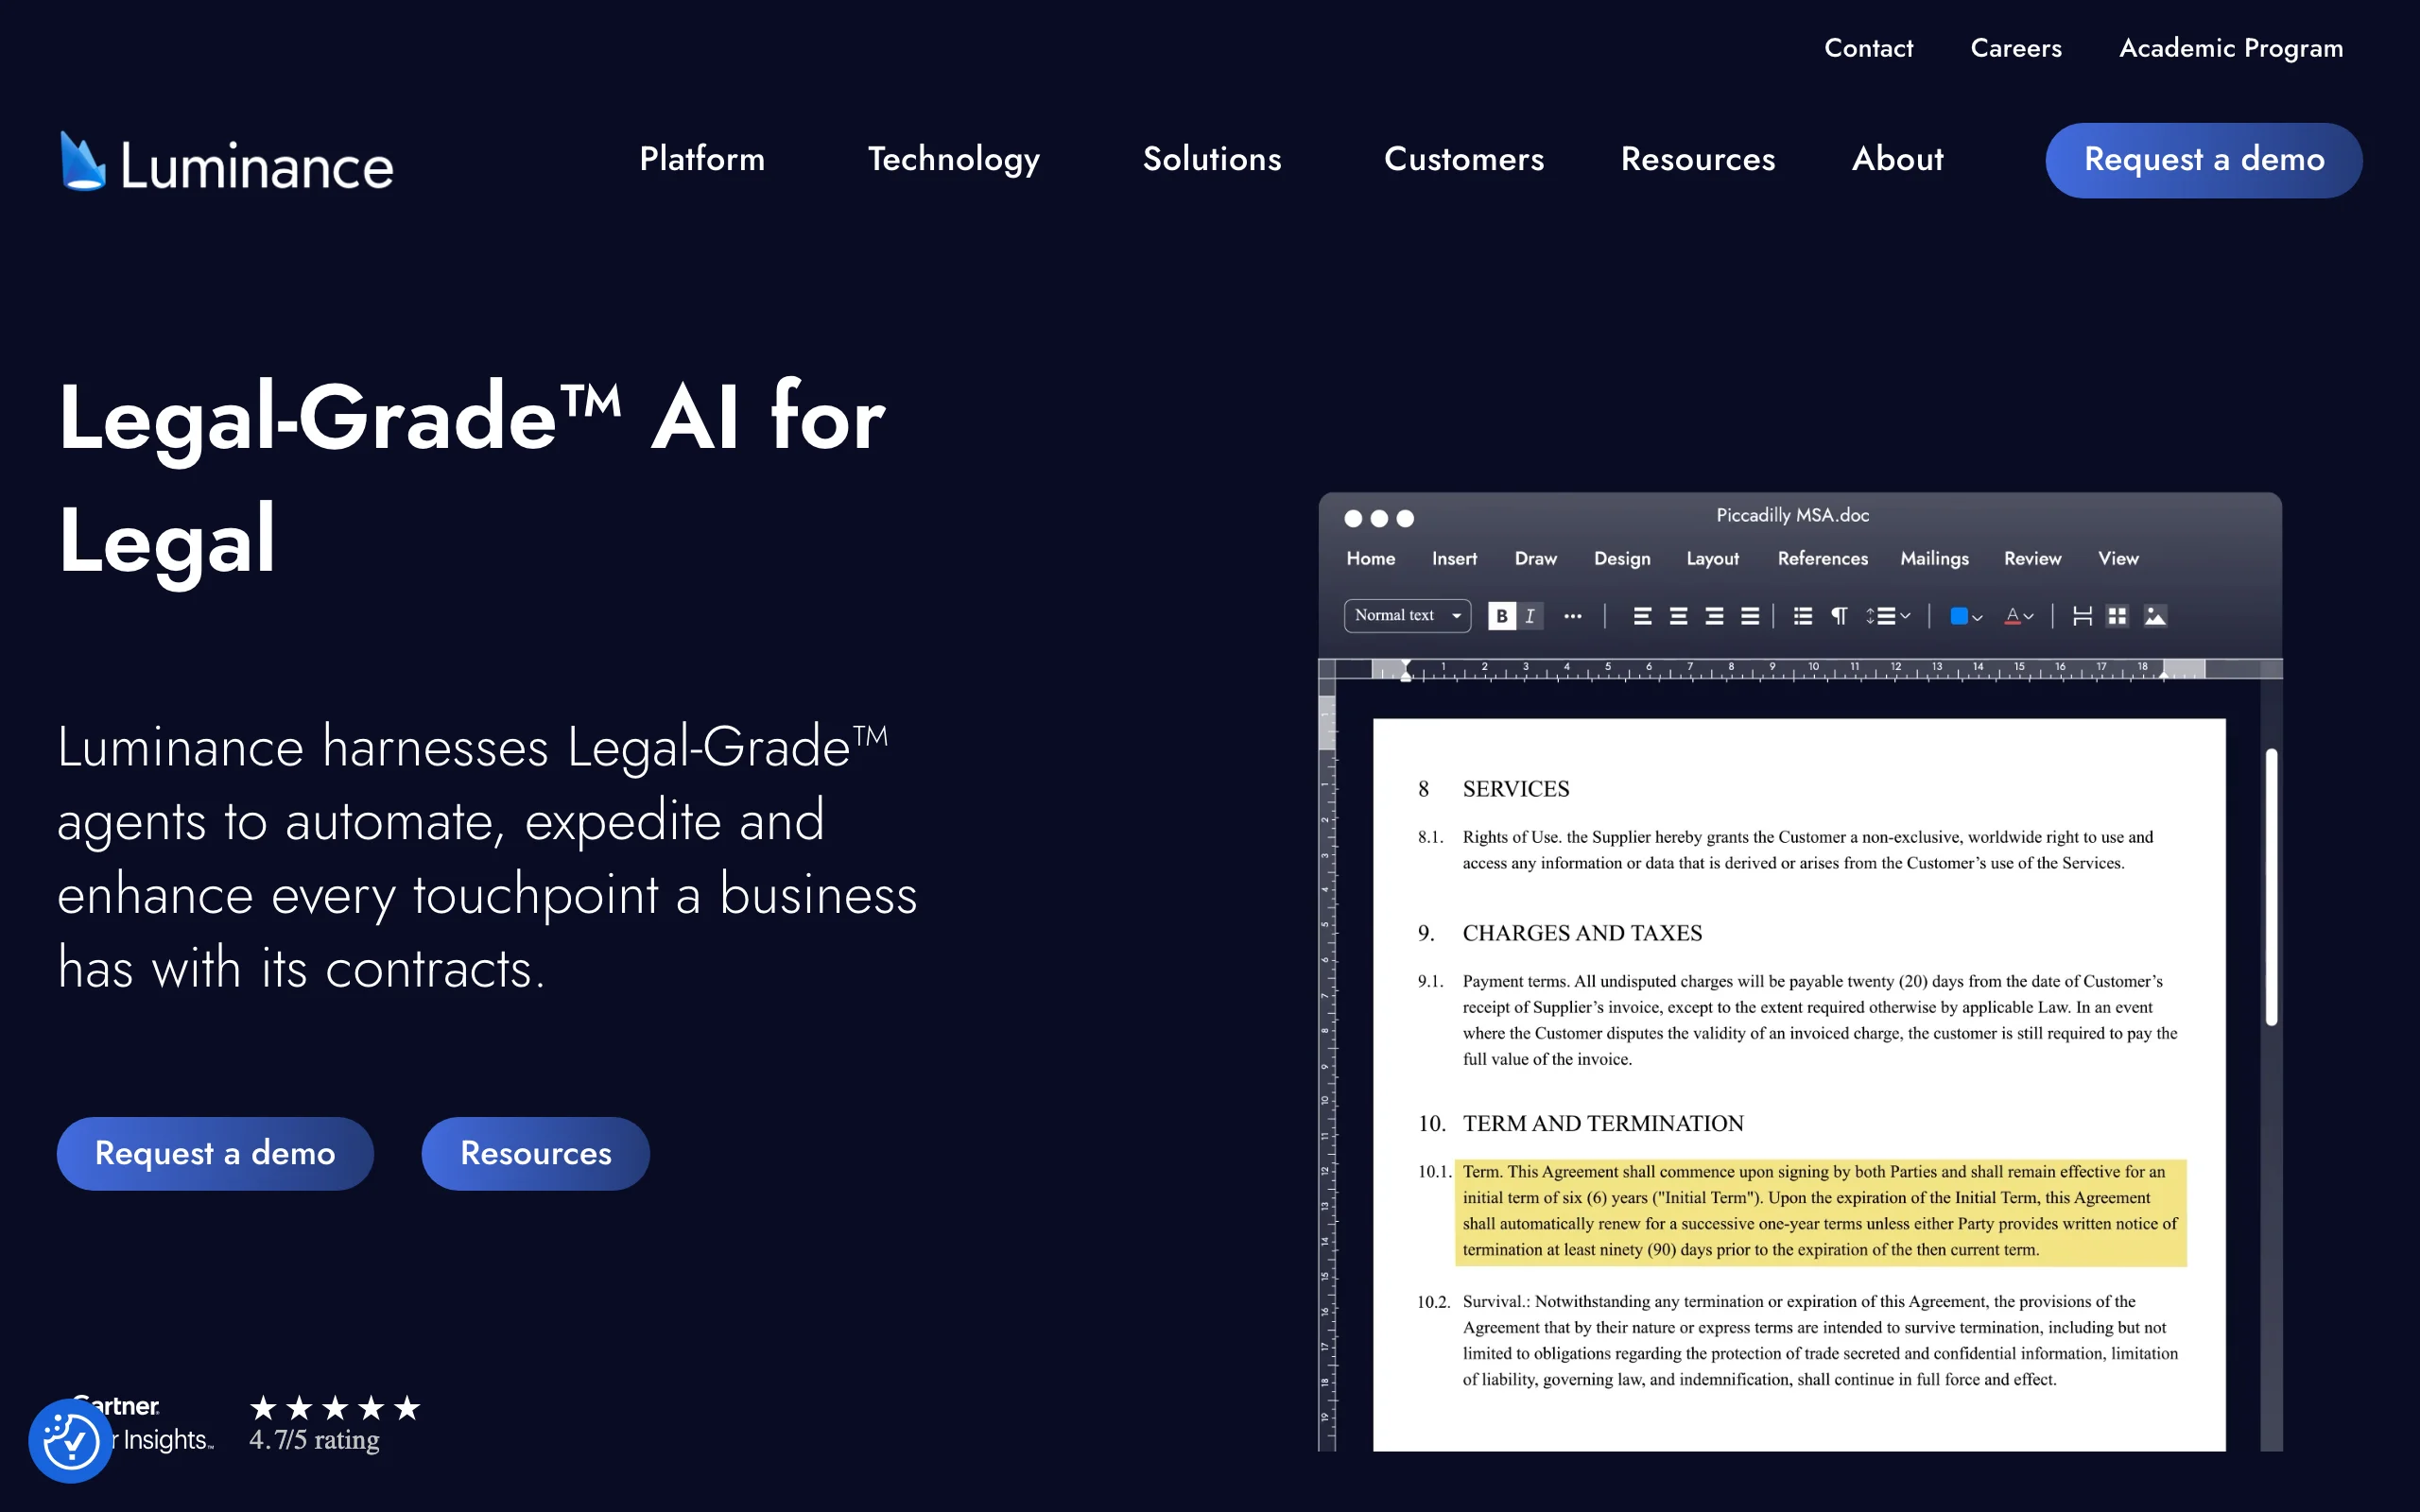Click the document vertical scrollbar
The image size is (2420, 1512).
(2271, 886)
